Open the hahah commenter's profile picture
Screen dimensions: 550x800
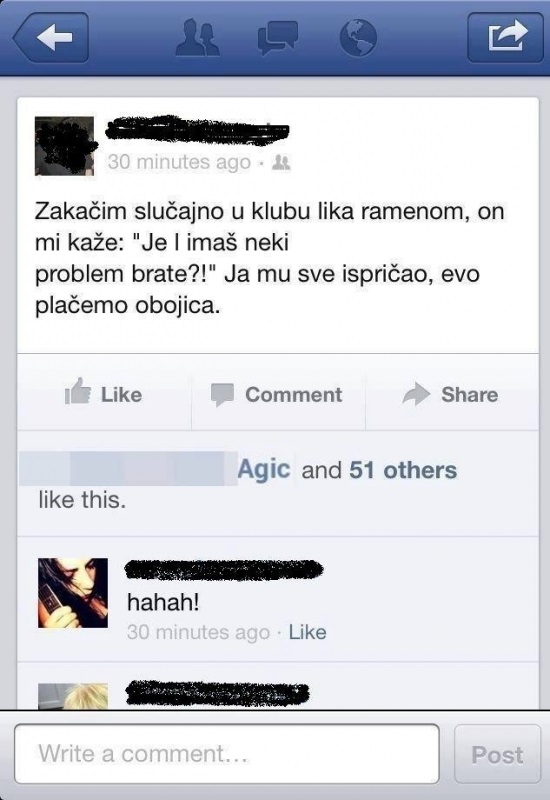tap(73, 593)
